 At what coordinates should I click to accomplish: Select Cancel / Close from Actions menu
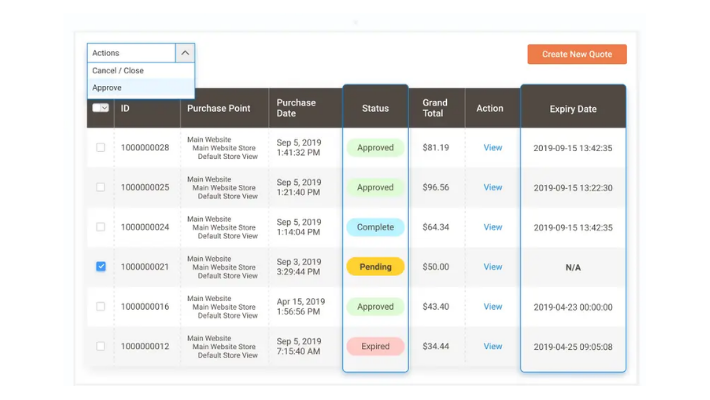pyautogui.click(x=118, y=71)
